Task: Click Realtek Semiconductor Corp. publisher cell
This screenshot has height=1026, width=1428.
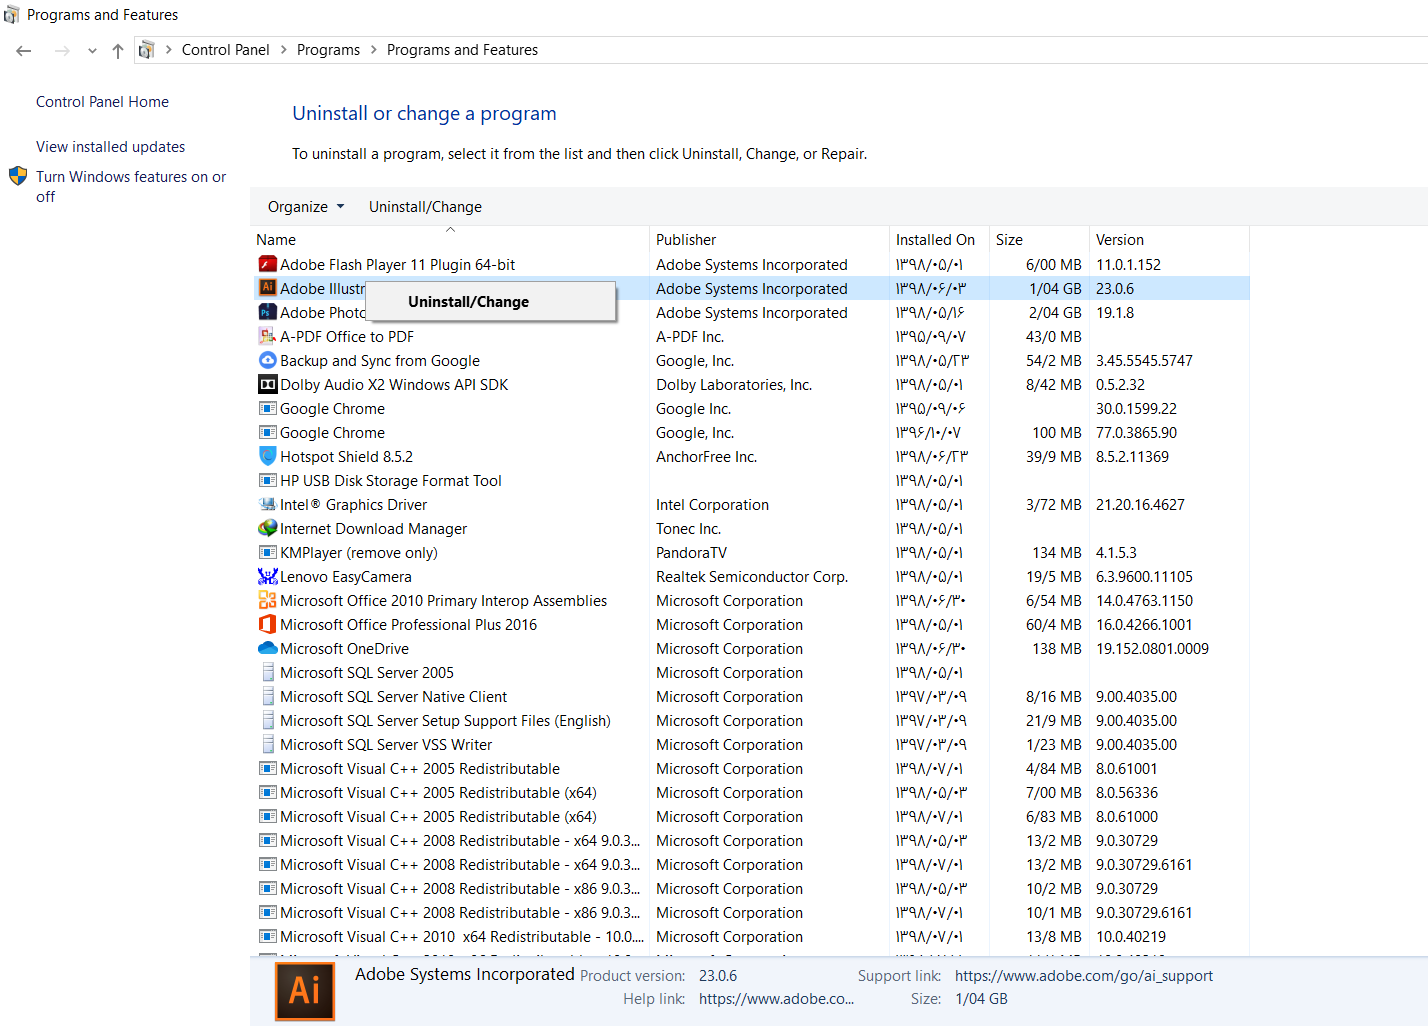Action: [752, 577]
